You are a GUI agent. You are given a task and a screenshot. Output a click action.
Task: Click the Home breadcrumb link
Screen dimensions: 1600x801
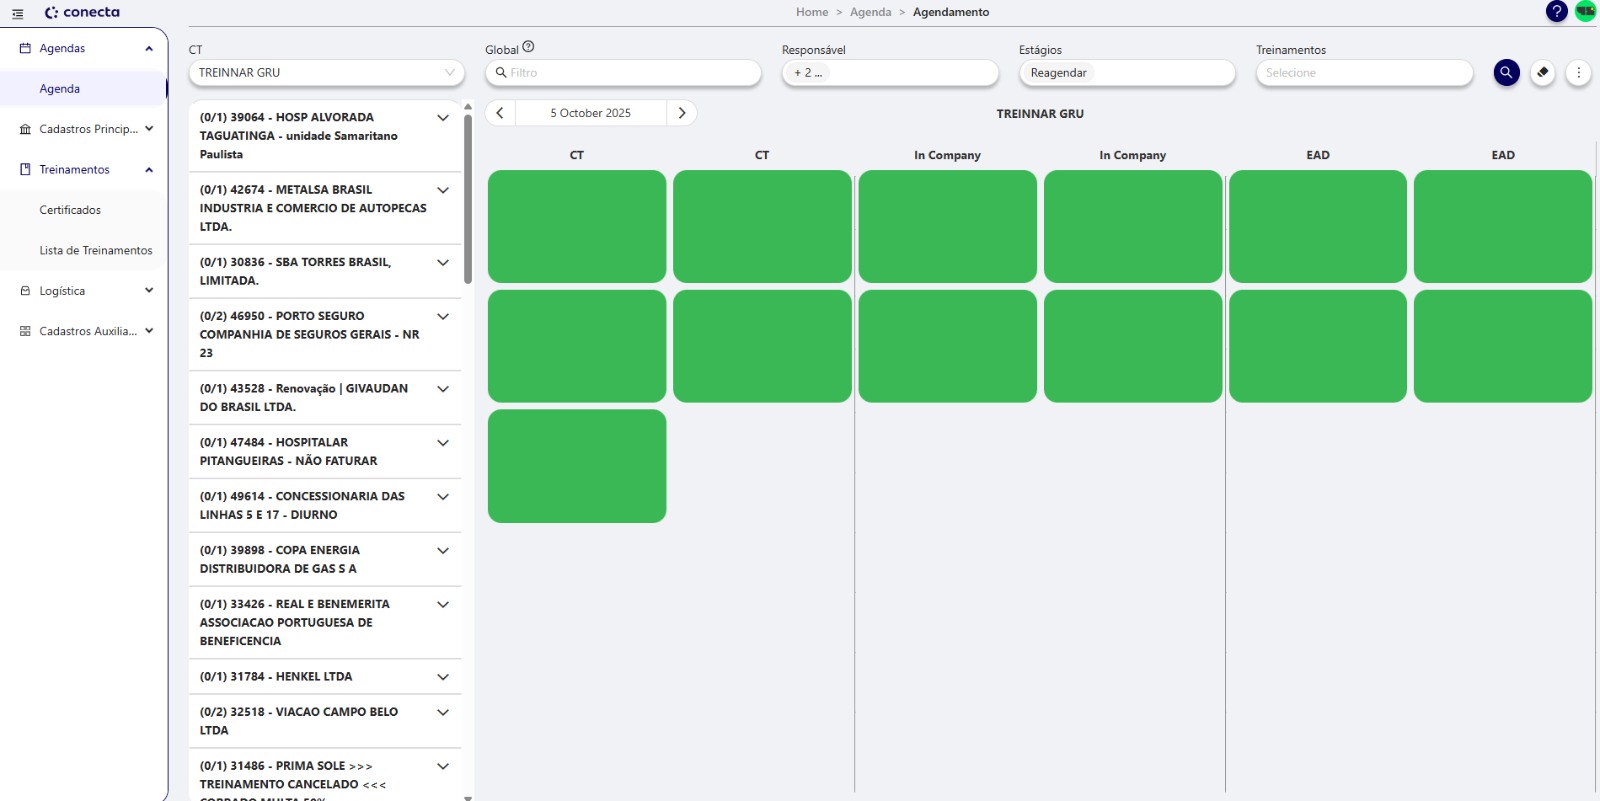(x=811, y=12)
